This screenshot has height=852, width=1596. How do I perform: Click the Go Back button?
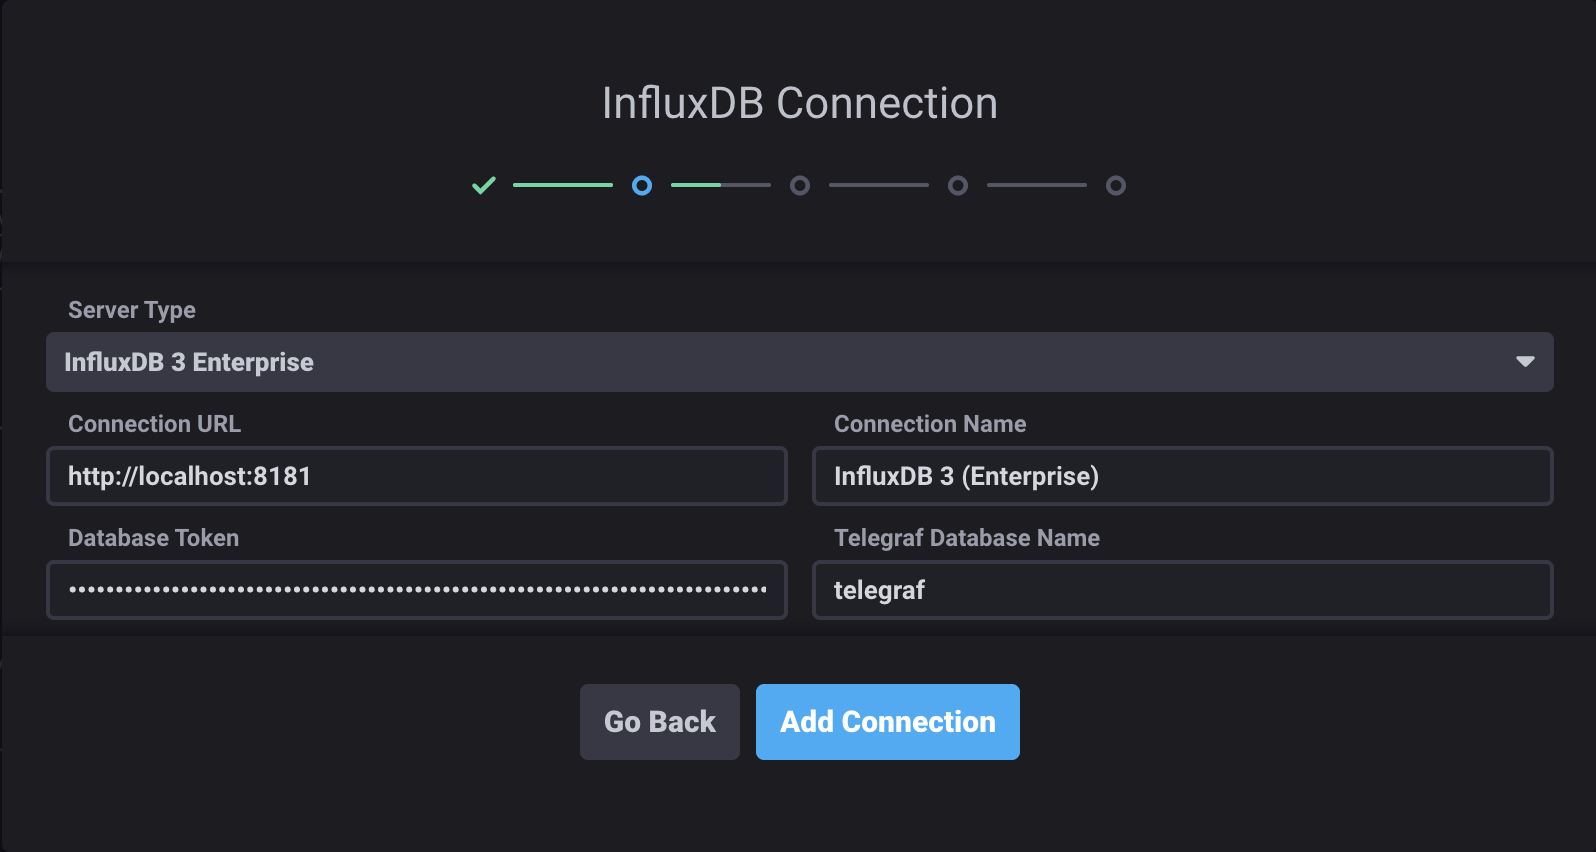click(x=660, y=722)
